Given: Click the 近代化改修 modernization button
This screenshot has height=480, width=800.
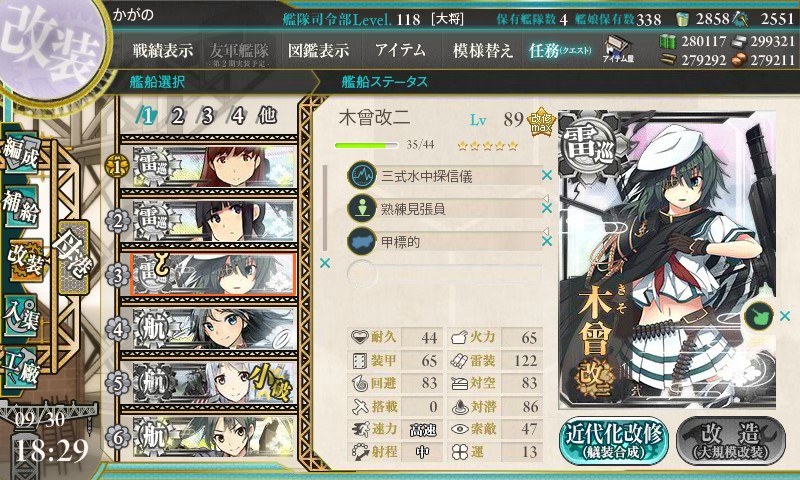Looking at the screenshot, I should tap(613, 441).
